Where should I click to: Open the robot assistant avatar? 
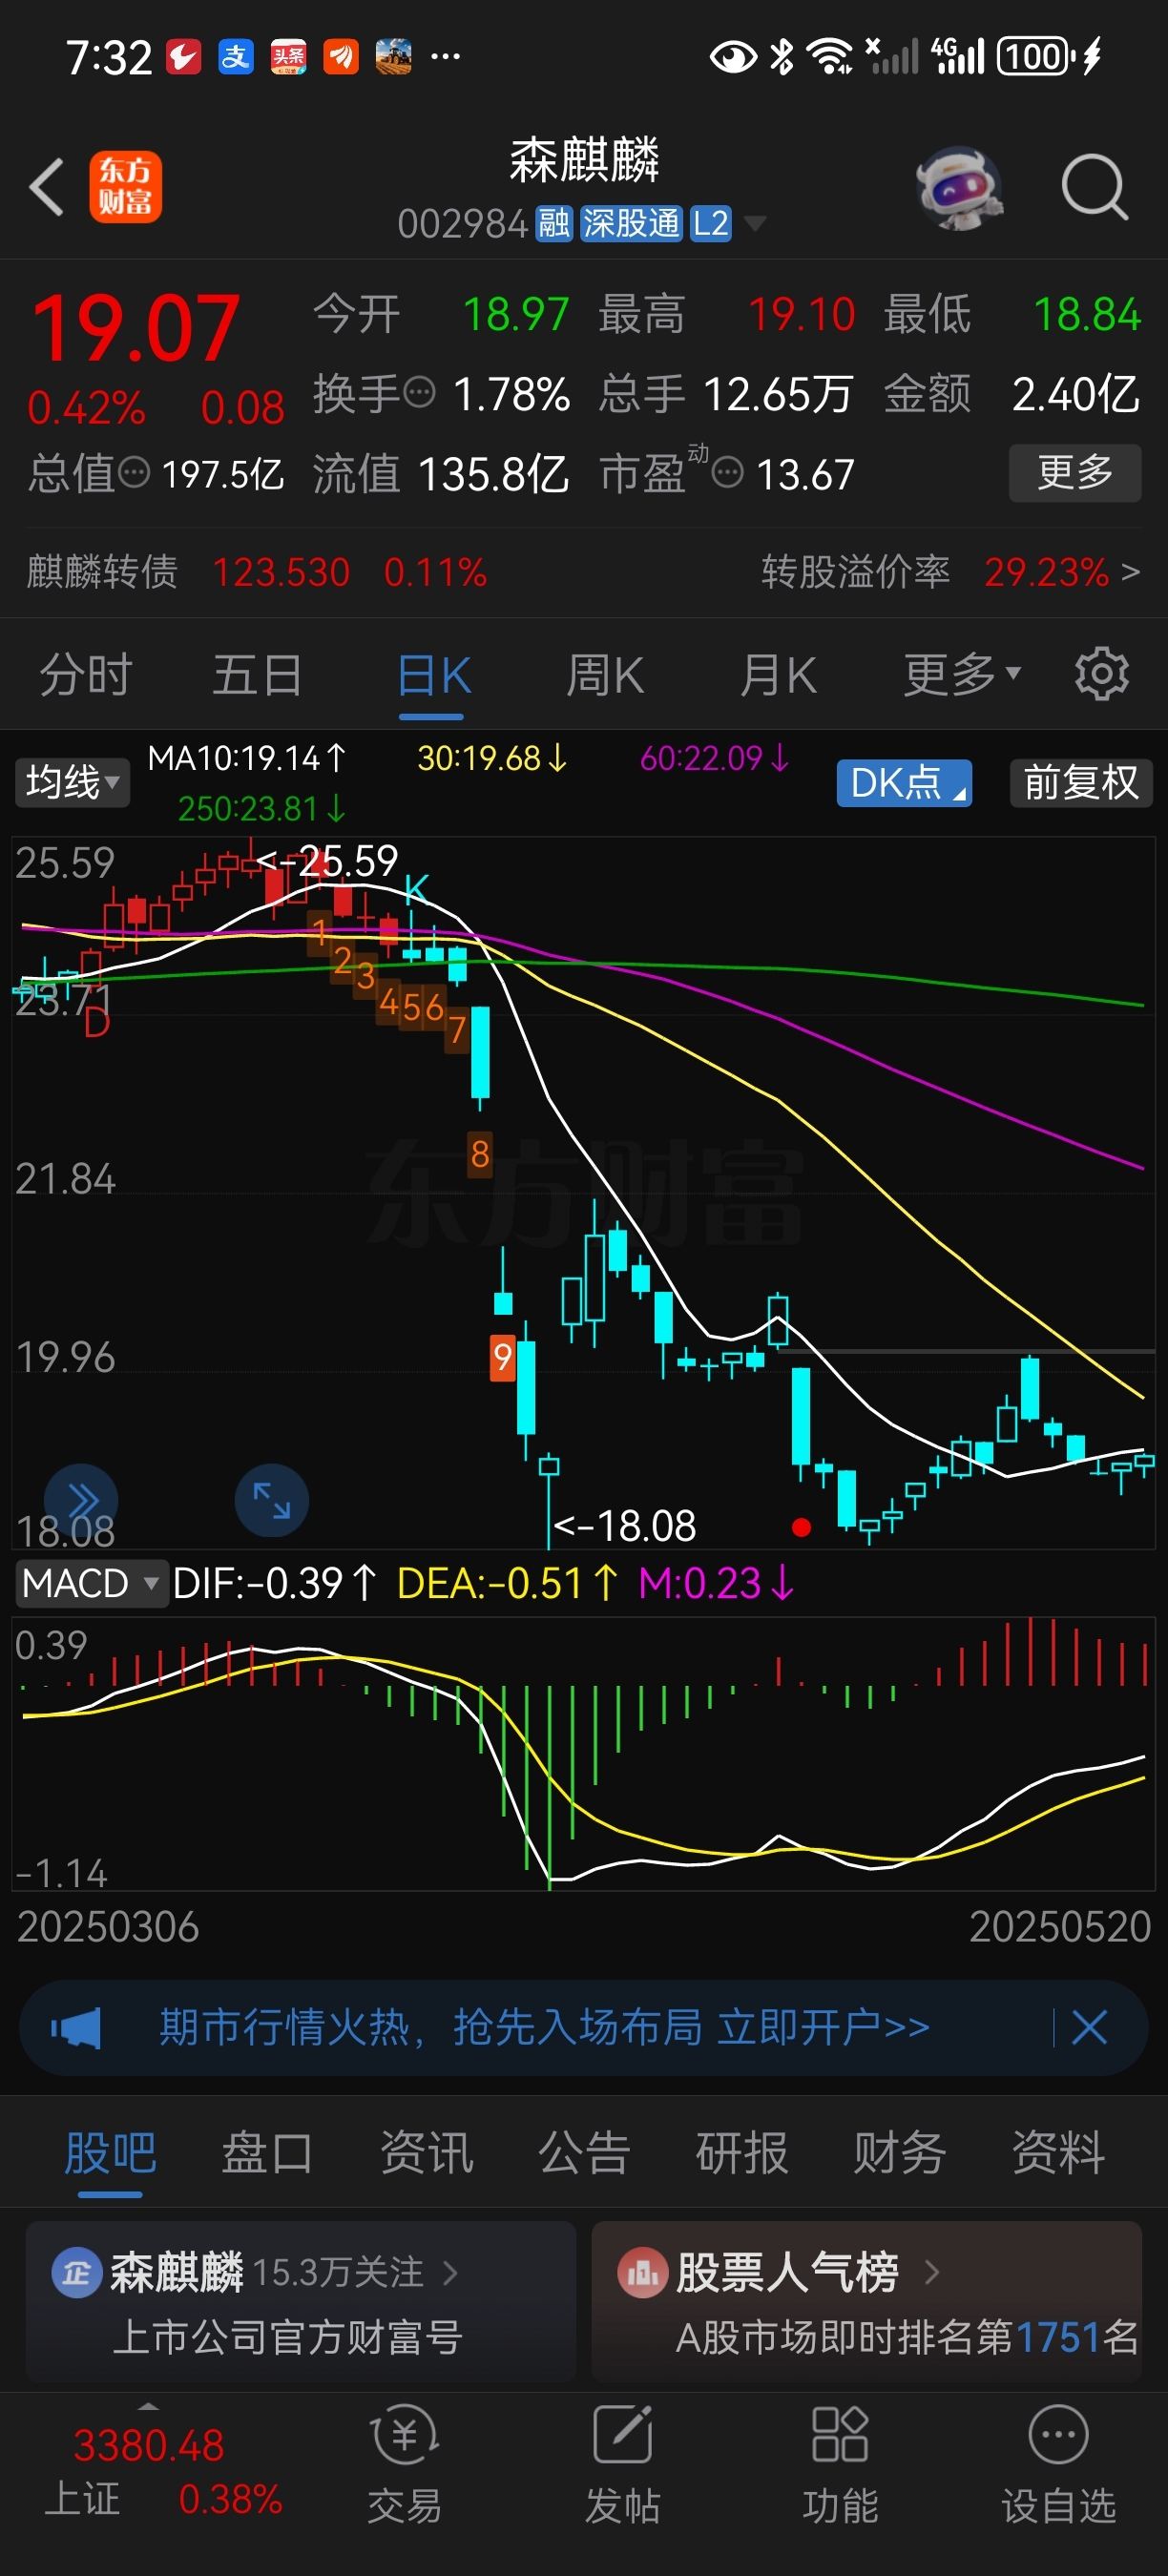[x=960, y=188]
